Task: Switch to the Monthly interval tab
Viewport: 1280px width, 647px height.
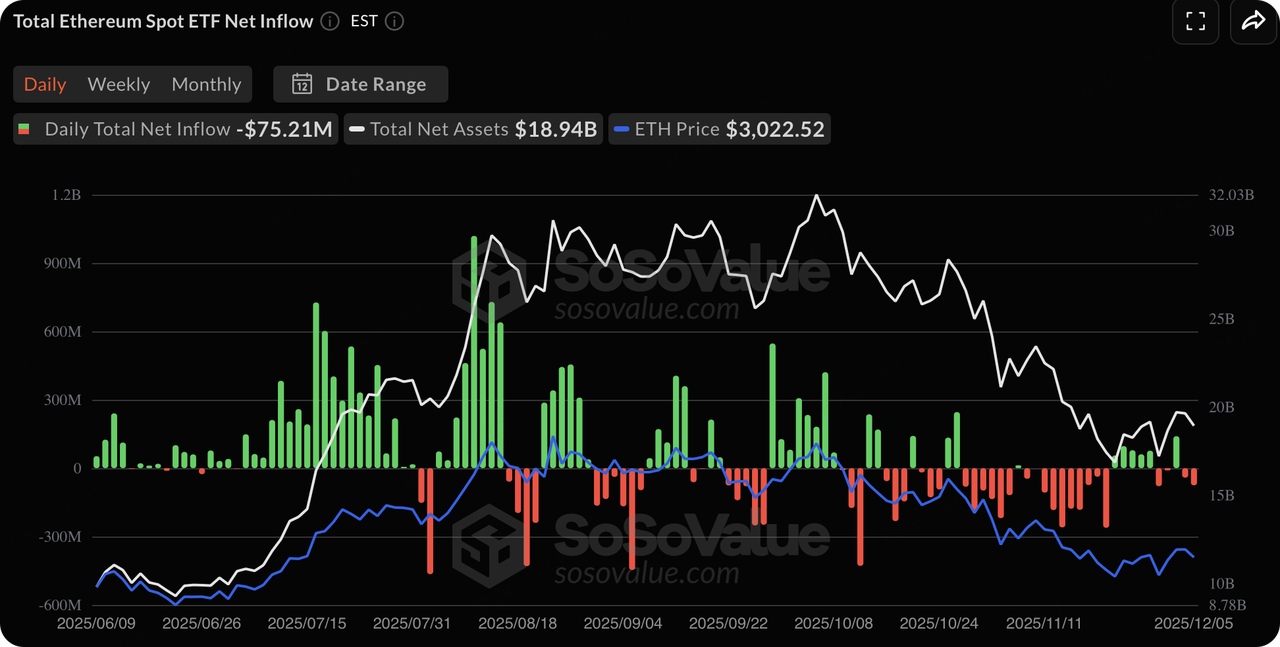Action: pyautogui.click(x=206, y=84)
